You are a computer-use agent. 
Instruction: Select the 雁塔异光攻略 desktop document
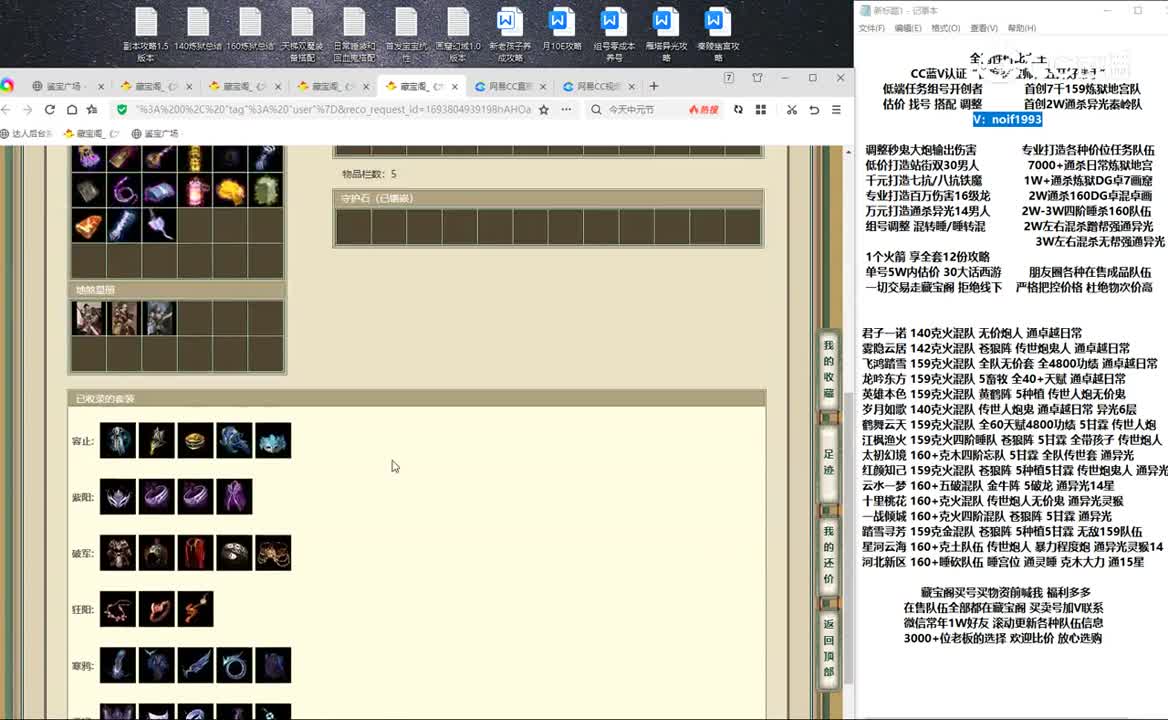point(666,34)
